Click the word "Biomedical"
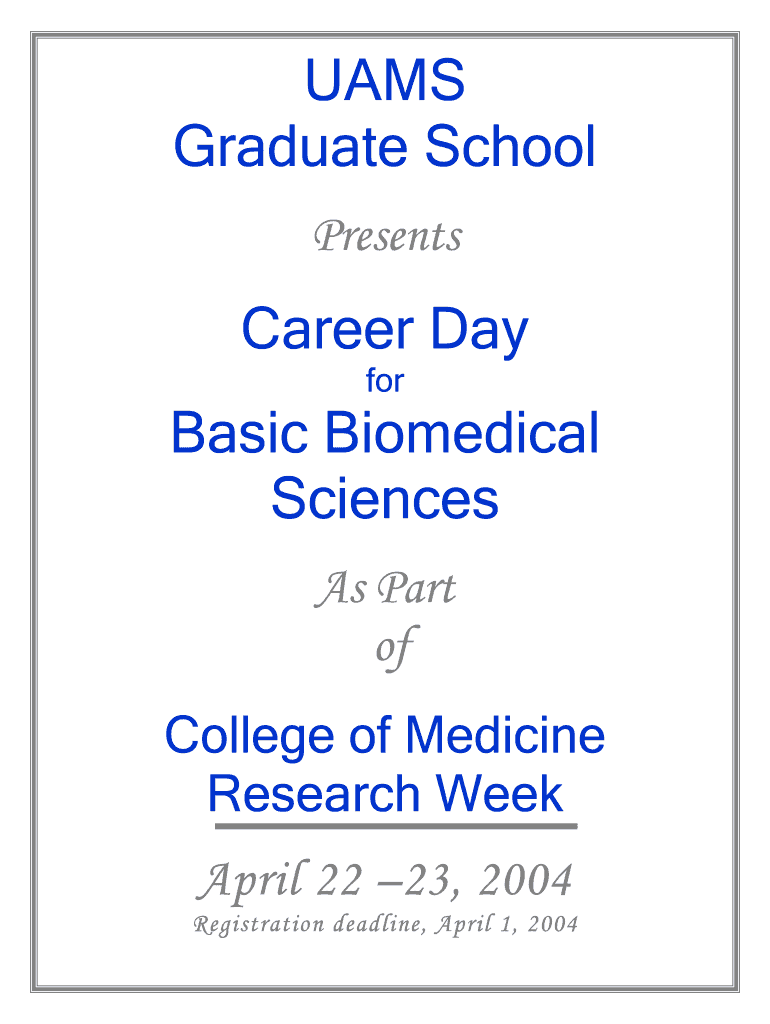This screenshot has height=1024, width=770. pos(451,434)
